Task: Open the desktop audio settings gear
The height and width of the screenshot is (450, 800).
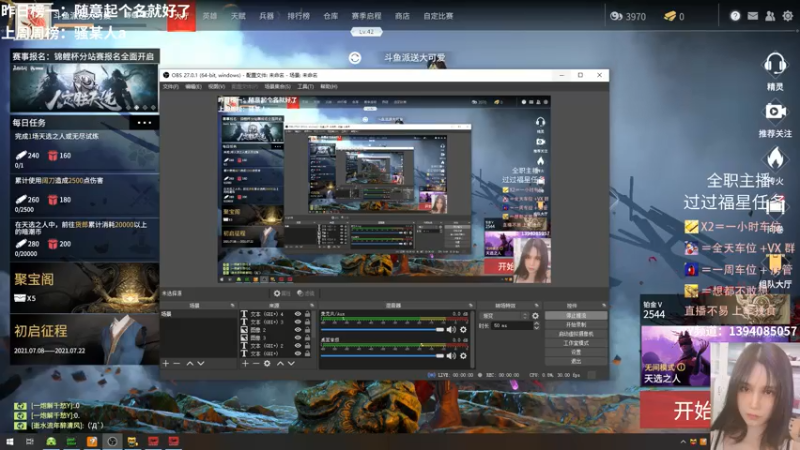Action: point(463,356)
